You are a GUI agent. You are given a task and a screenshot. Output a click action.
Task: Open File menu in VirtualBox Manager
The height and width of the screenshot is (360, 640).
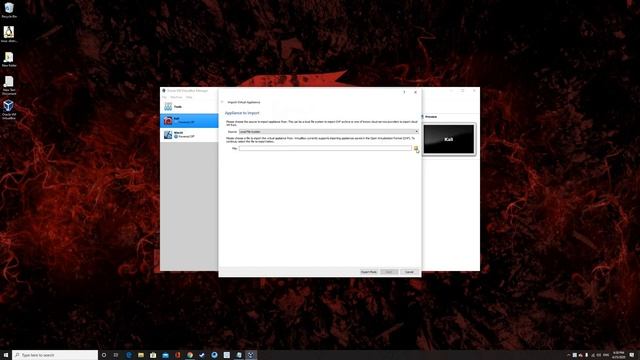[x=164, y=97]
